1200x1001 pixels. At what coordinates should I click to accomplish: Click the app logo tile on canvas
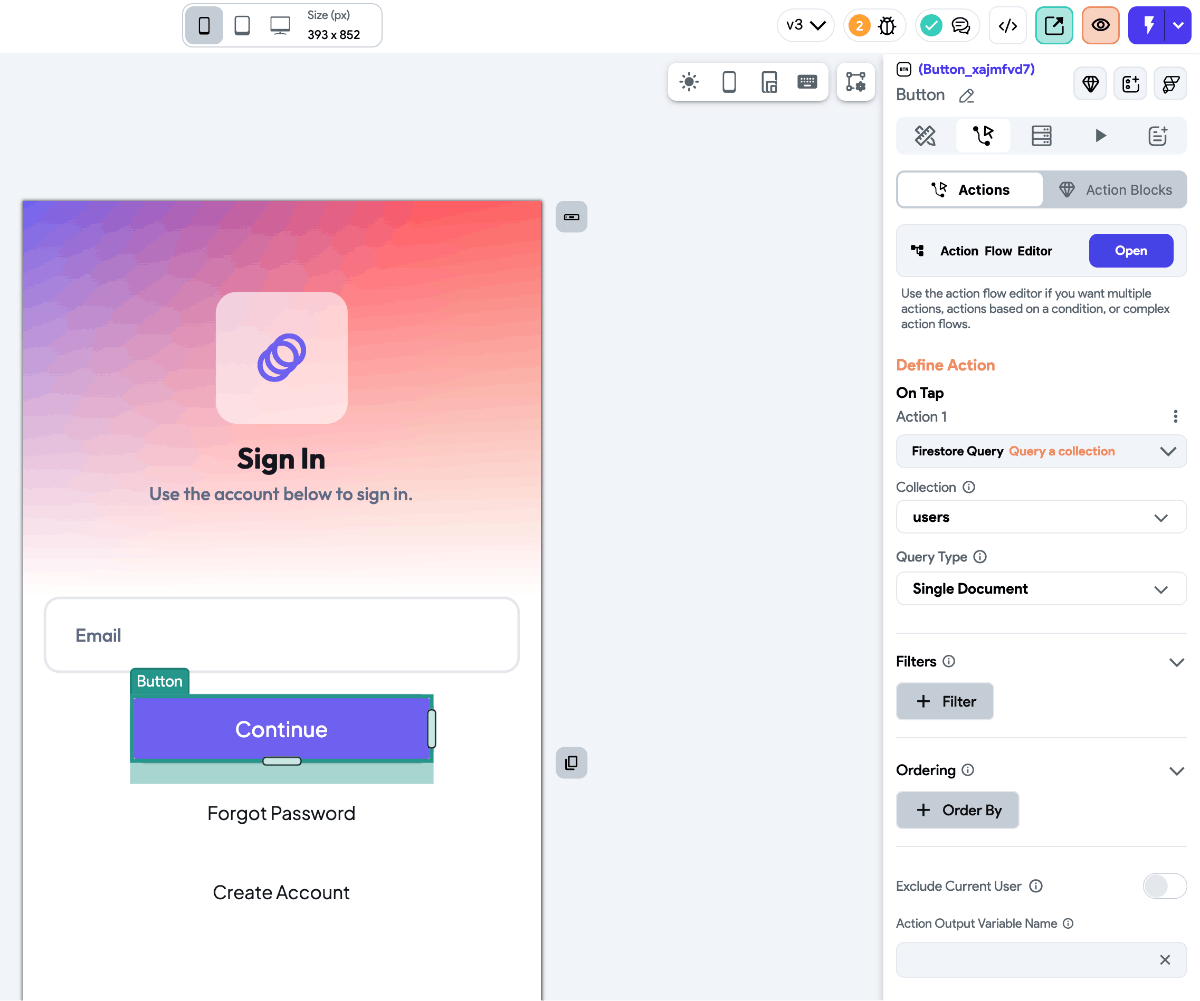pyautogui.click(x=282, y=358)
